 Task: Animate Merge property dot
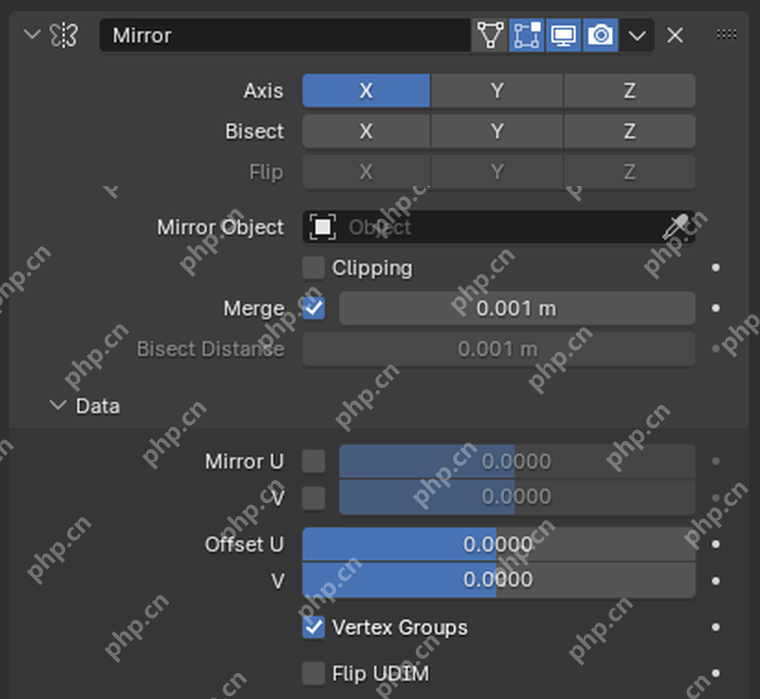point(715,308)
